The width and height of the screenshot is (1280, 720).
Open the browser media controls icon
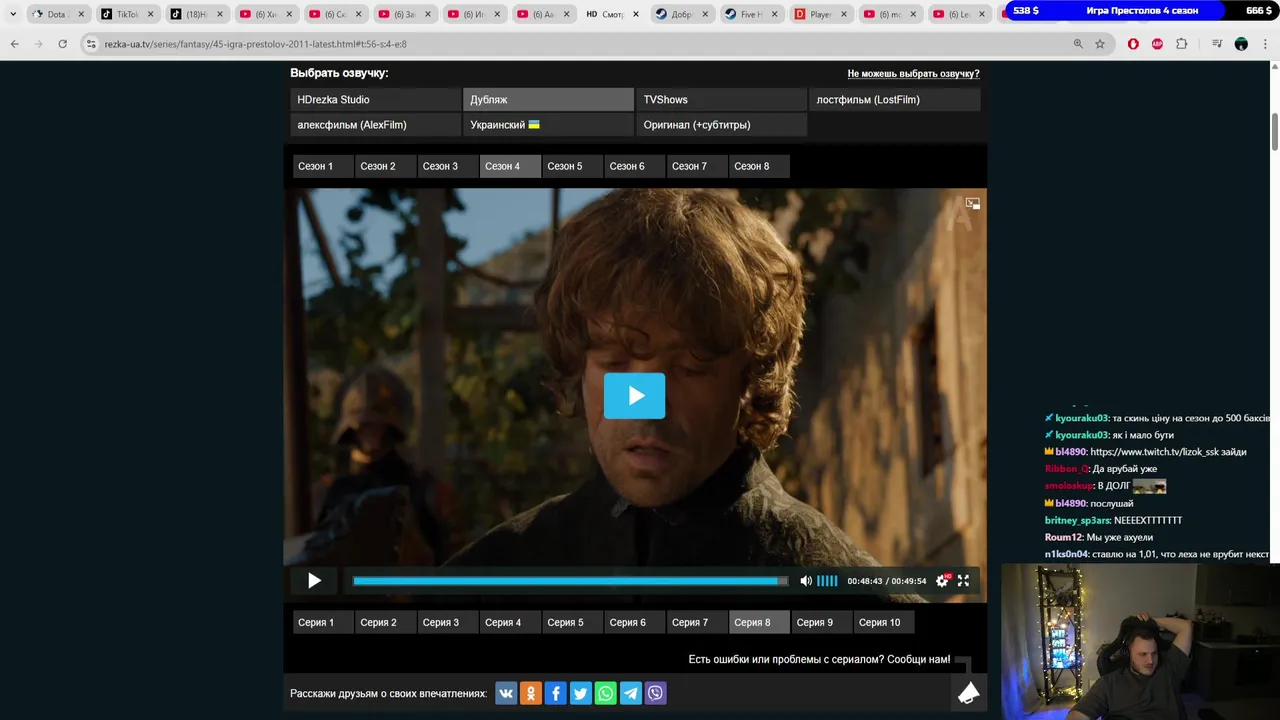(1217, 44)
